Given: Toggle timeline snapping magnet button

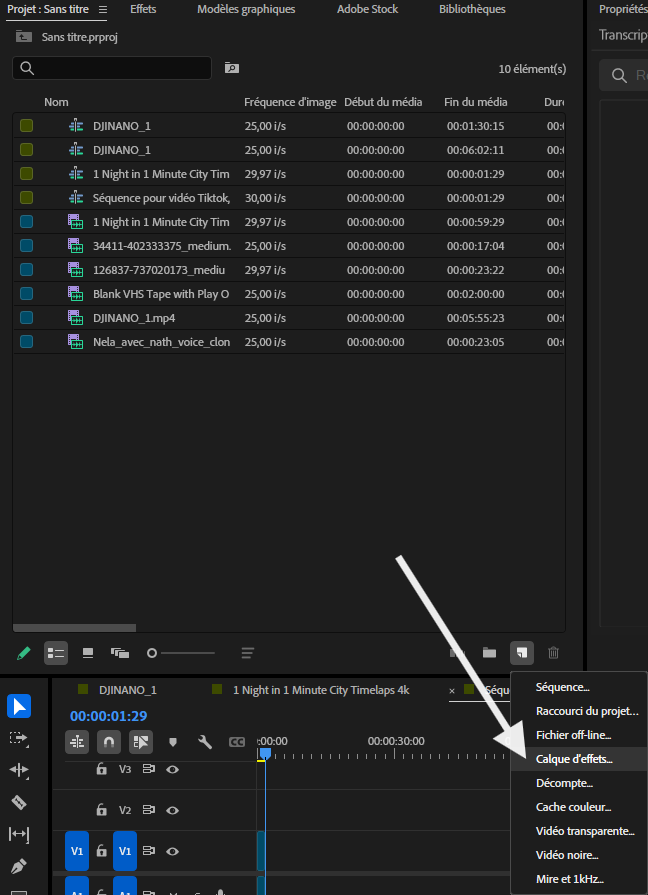Looking at the screenshot, I should tap(109, 741).
